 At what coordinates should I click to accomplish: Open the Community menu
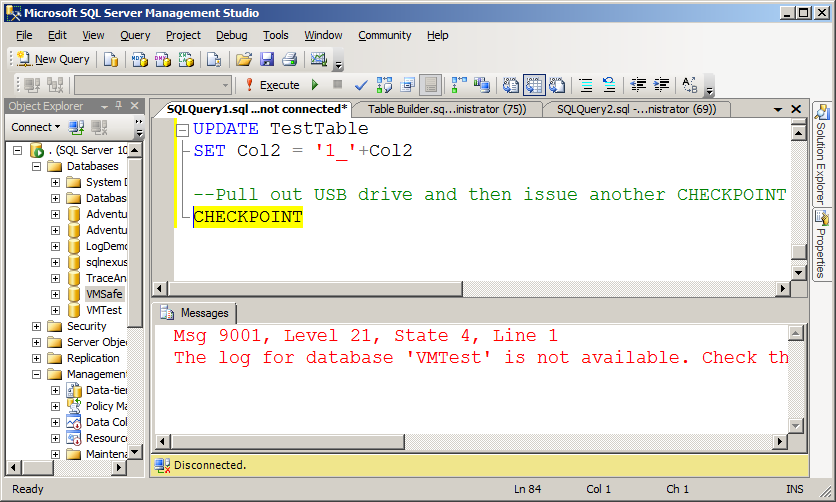[x=384, y=35]
